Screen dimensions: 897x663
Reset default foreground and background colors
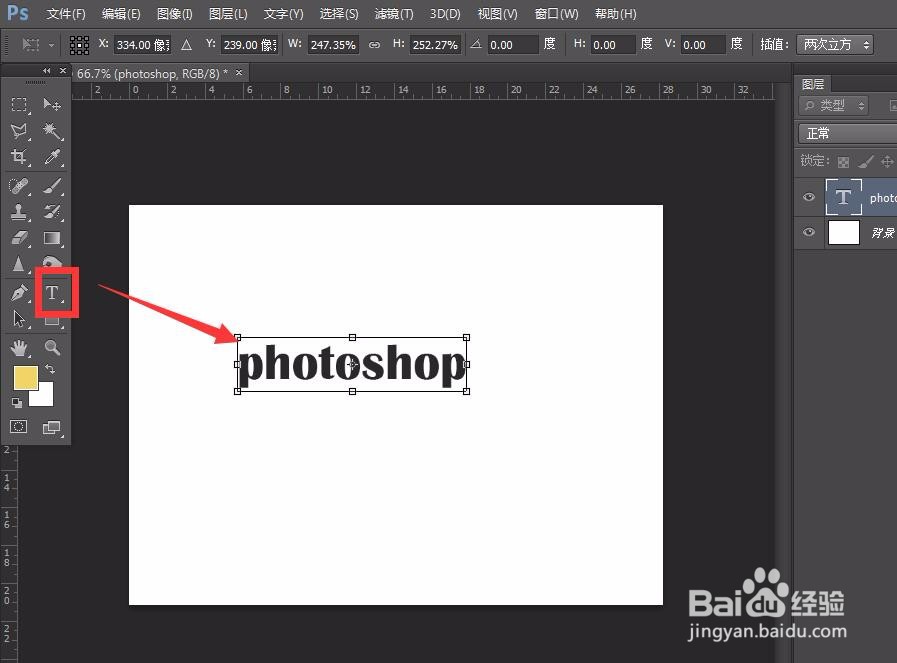tap(17, 403)
